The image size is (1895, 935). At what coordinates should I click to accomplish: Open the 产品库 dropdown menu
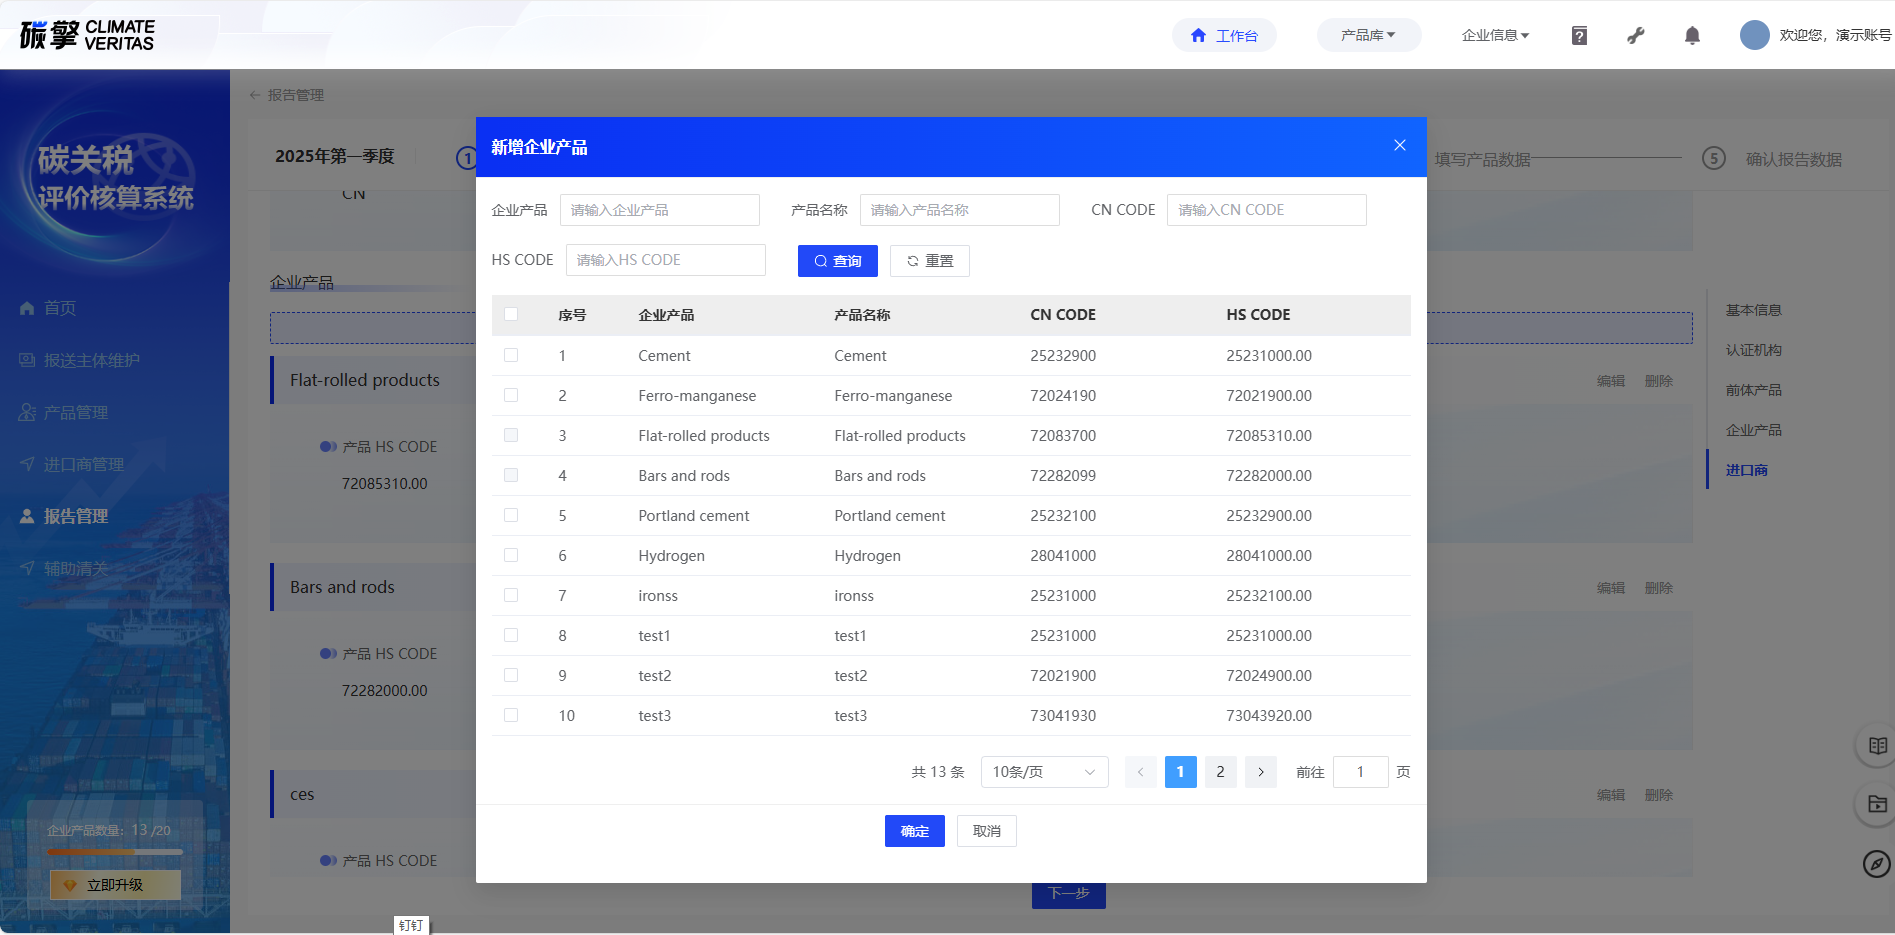pos(1368,35)
